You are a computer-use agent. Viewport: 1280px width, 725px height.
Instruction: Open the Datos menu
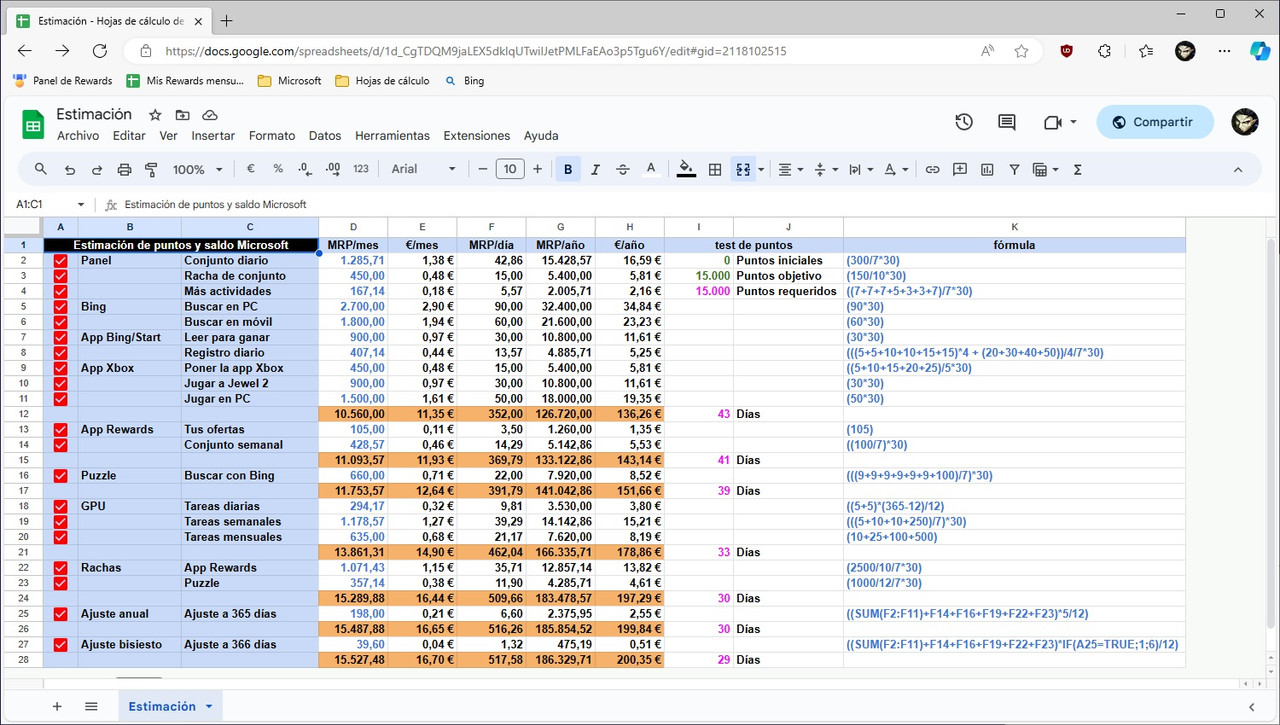[325, 136]
